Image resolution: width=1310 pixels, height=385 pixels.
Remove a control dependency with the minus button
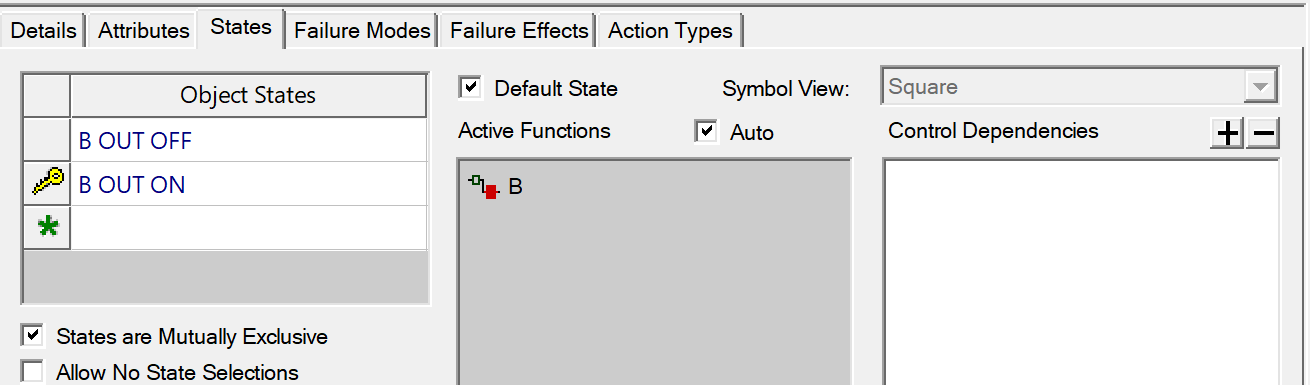[x=1263, y=133]
